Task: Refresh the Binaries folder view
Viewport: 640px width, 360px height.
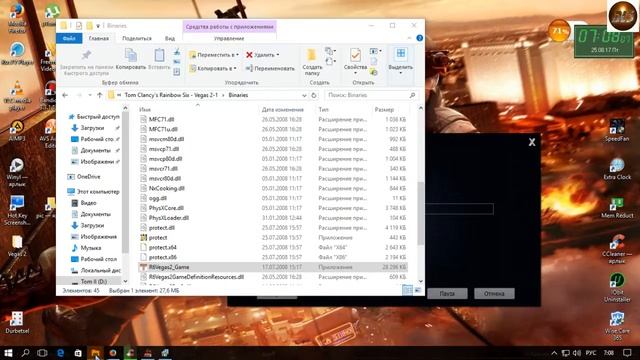Action: point(313,95)
